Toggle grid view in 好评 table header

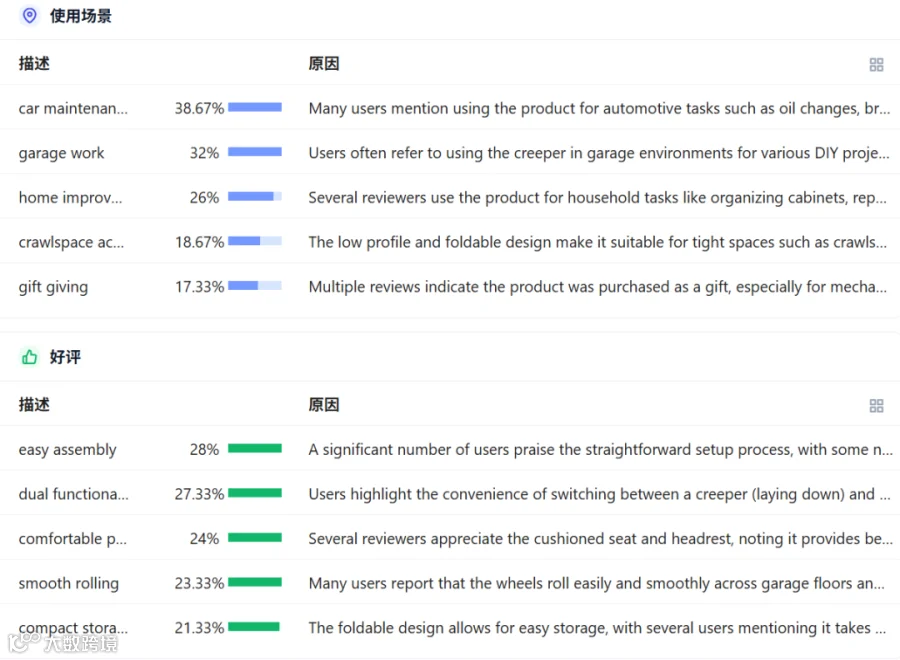coord(876,406)
